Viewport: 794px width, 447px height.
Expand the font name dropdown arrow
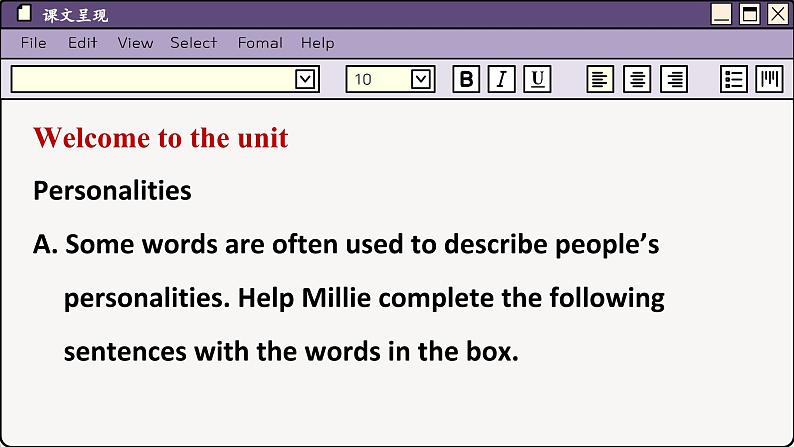(305, 79)
